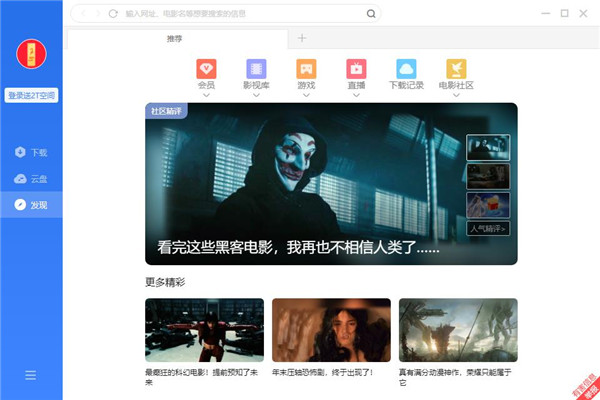Click the cloud icon beside 云盘

[x=20, y=179]
